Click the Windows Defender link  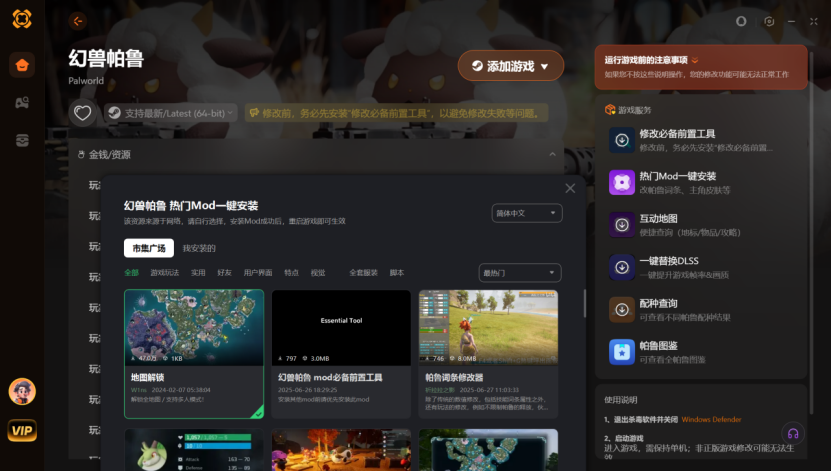point(711,420)
